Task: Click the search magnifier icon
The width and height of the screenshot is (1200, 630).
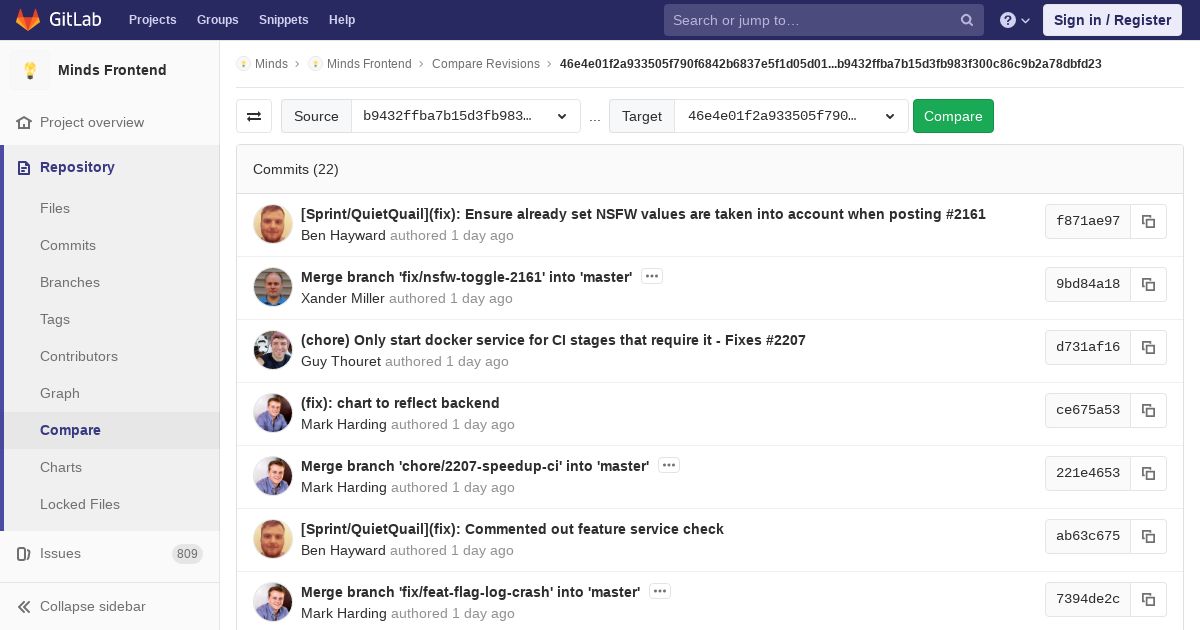Action: 967,20
